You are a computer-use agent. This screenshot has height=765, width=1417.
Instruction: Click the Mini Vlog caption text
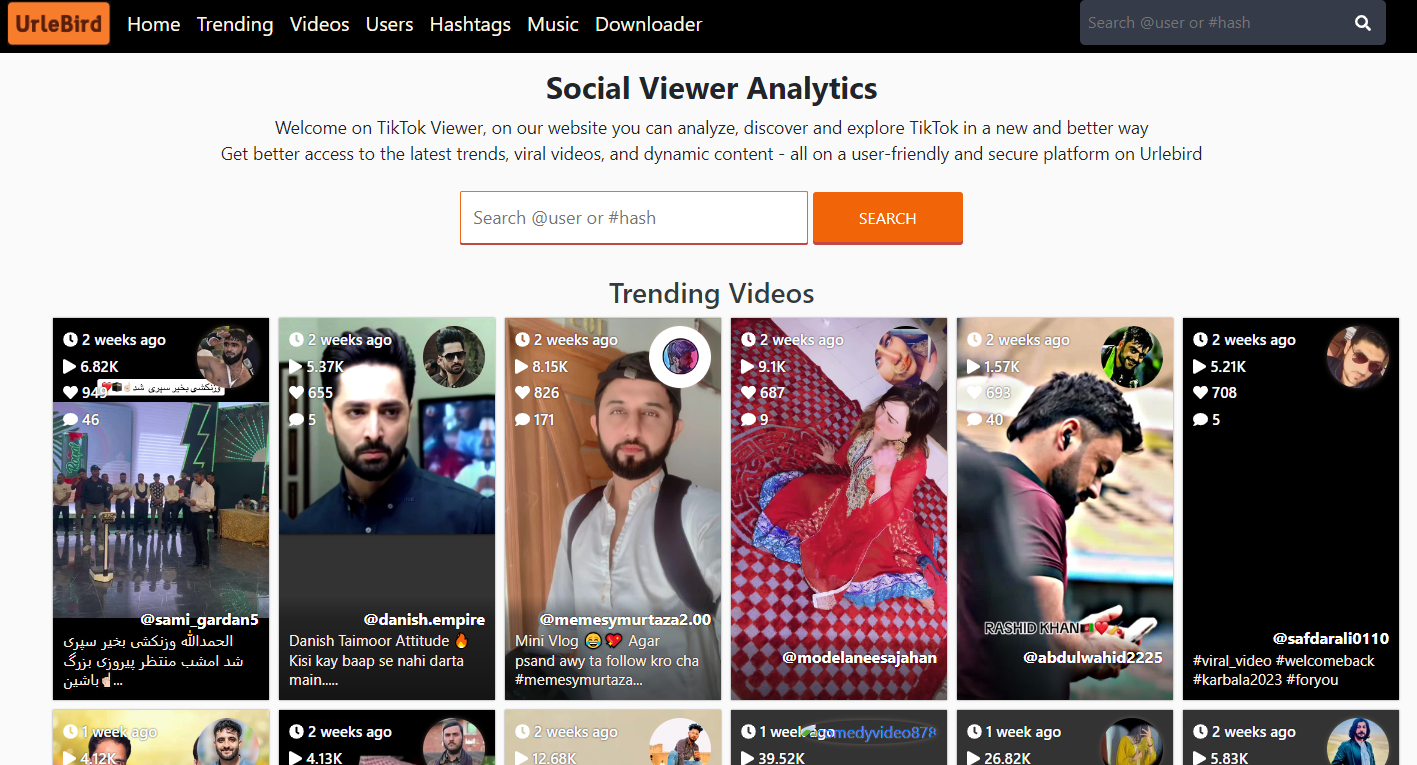coord(607,660)
